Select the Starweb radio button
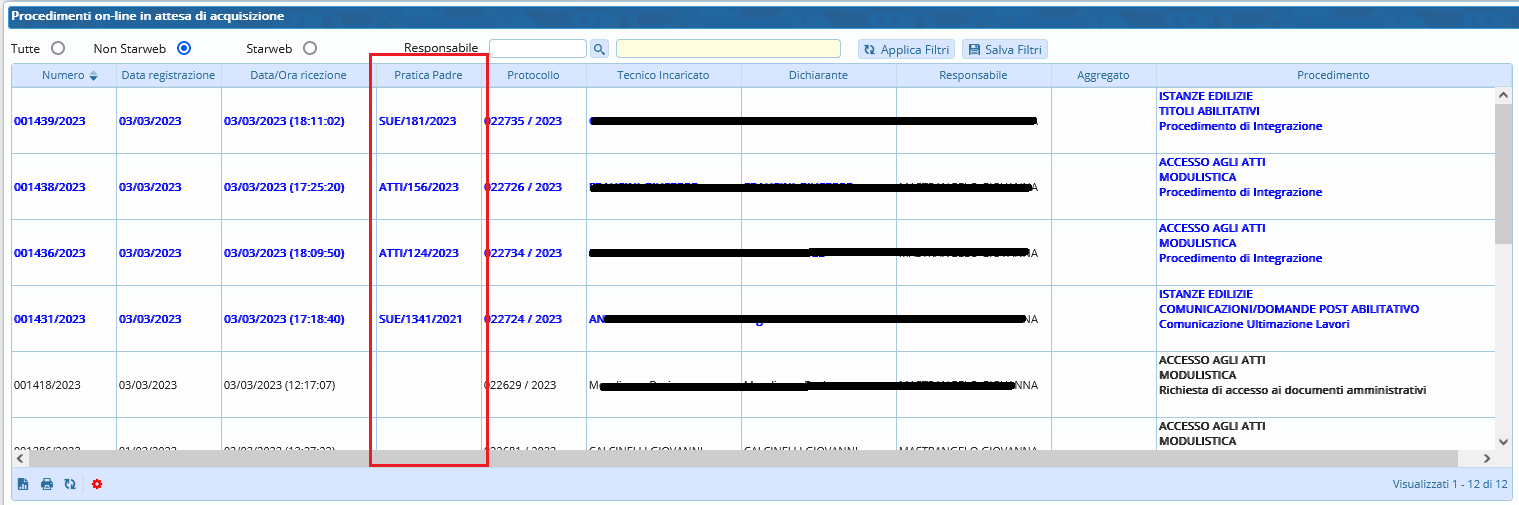This screenshot has width=1519, height=505. [310, 48]
